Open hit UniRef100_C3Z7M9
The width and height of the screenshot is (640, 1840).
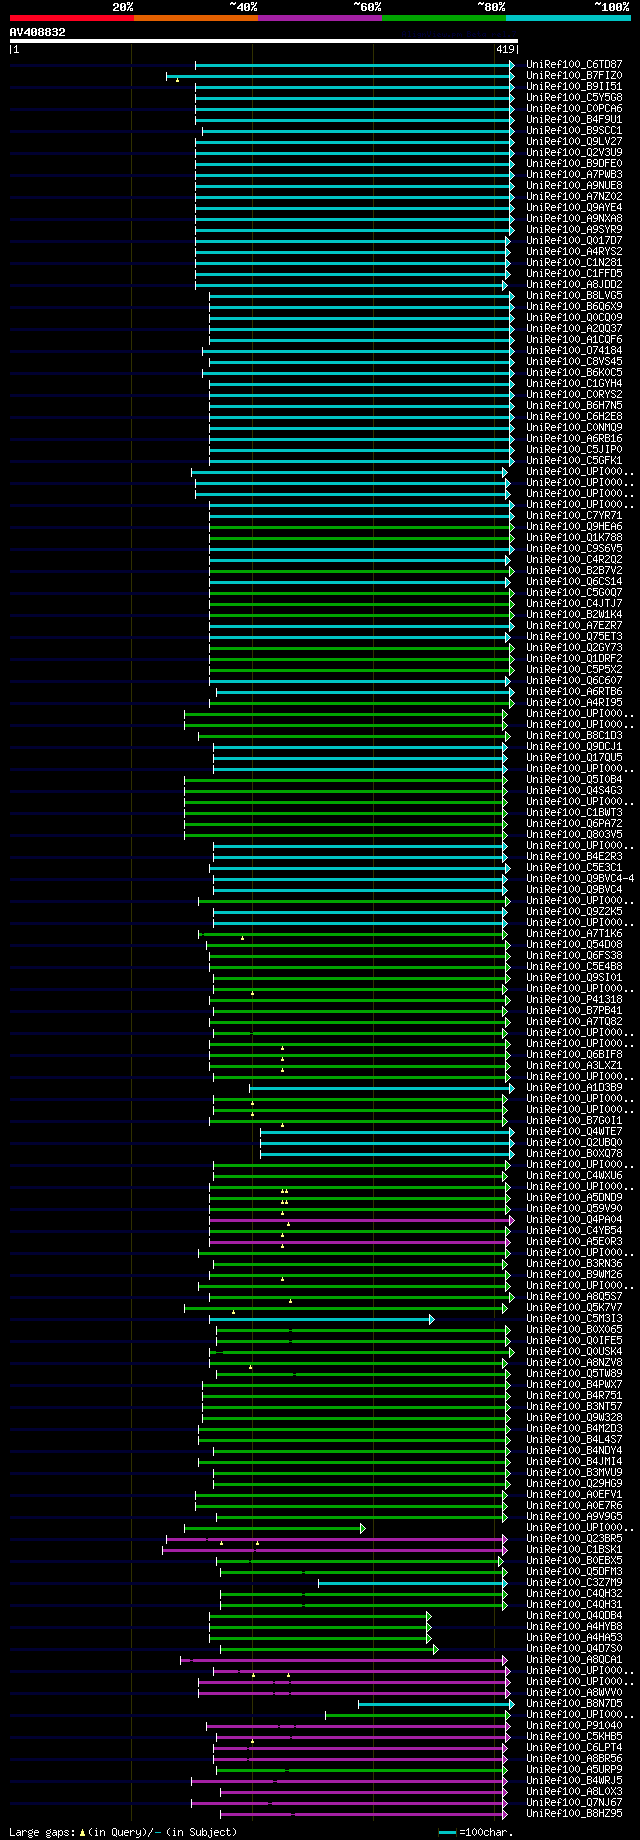point(574,1583)
